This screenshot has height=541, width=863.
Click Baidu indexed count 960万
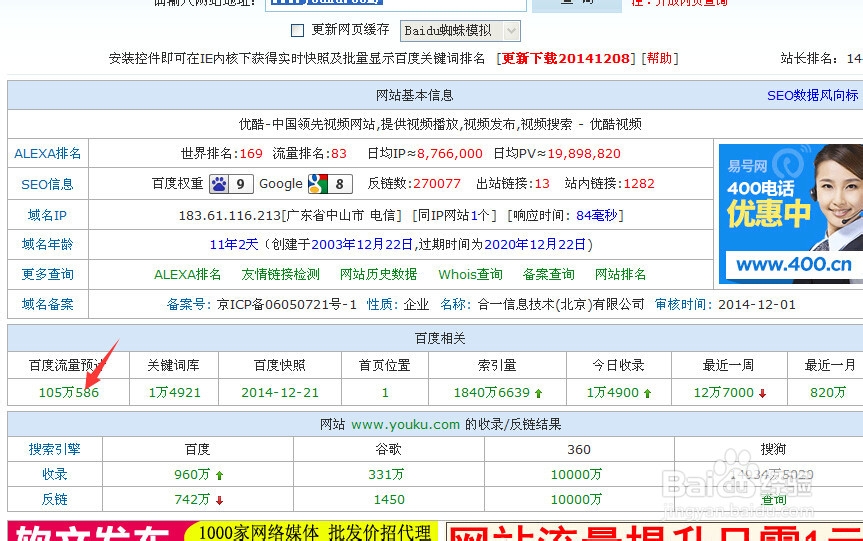click(192, 474)
